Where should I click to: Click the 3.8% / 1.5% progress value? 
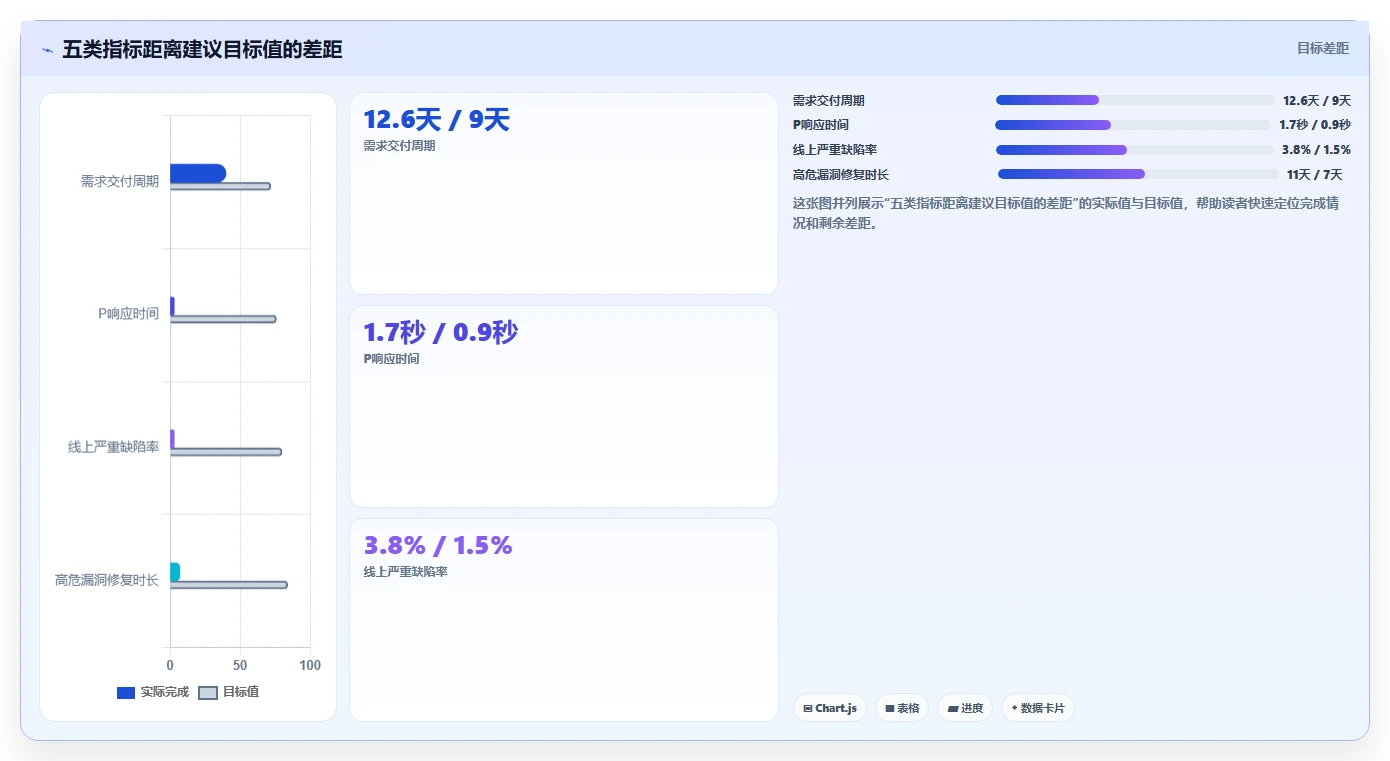[1316, 150]
